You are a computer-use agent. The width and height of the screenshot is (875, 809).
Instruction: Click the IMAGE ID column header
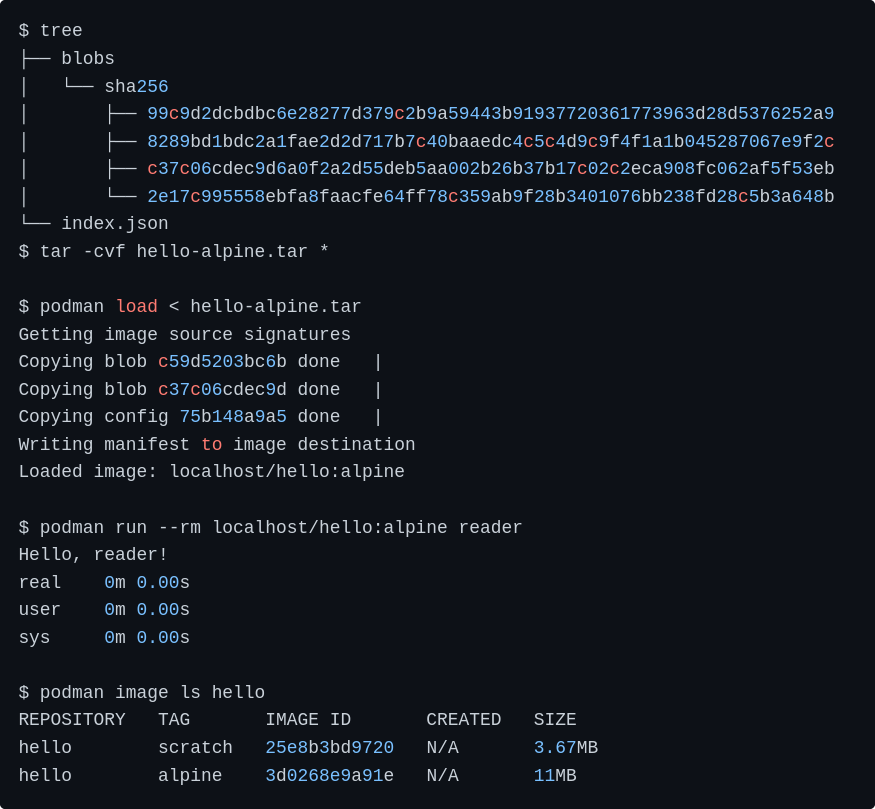click(x=308, y=720)
